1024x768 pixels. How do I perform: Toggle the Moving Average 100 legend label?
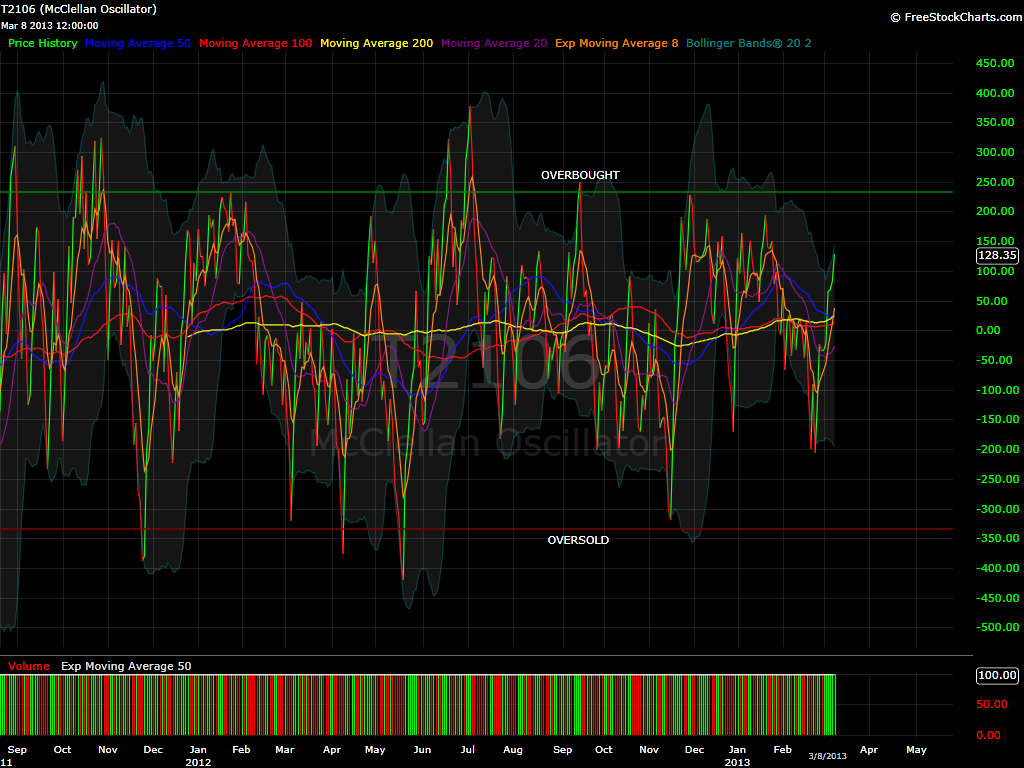tap(255, 44)
